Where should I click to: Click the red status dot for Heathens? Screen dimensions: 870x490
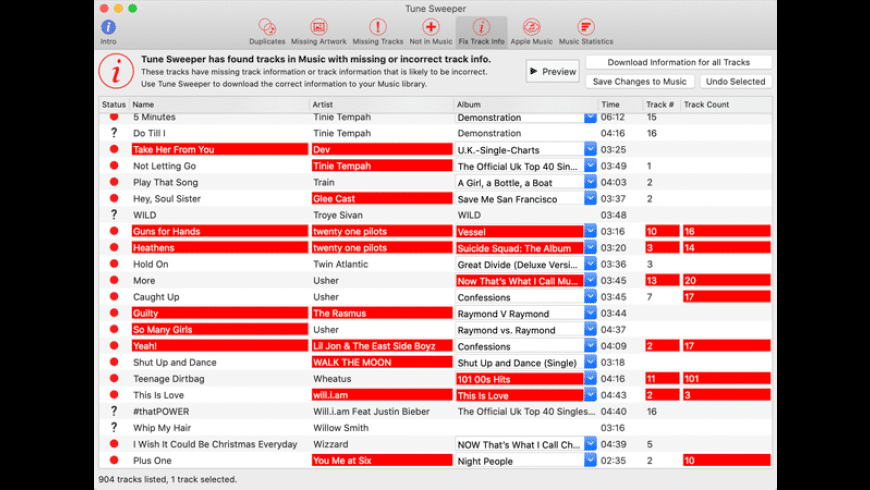pos(114,247)
